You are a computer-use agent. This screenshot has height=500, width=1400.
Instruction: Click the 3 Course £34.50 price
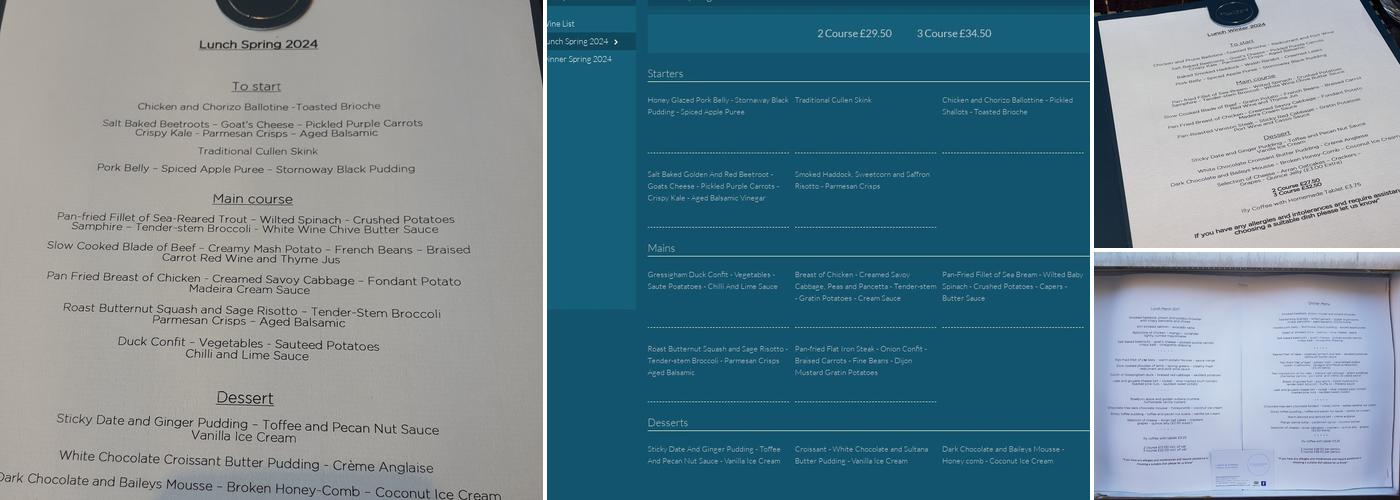coord(954,33)
